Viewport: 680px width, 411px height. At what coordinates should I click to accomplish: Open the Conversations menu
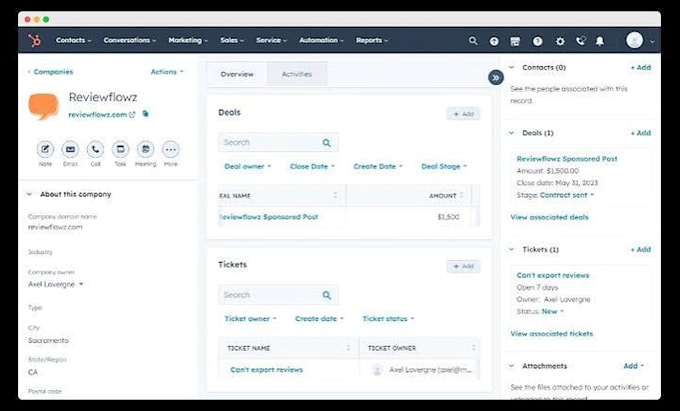click(130, 40)
